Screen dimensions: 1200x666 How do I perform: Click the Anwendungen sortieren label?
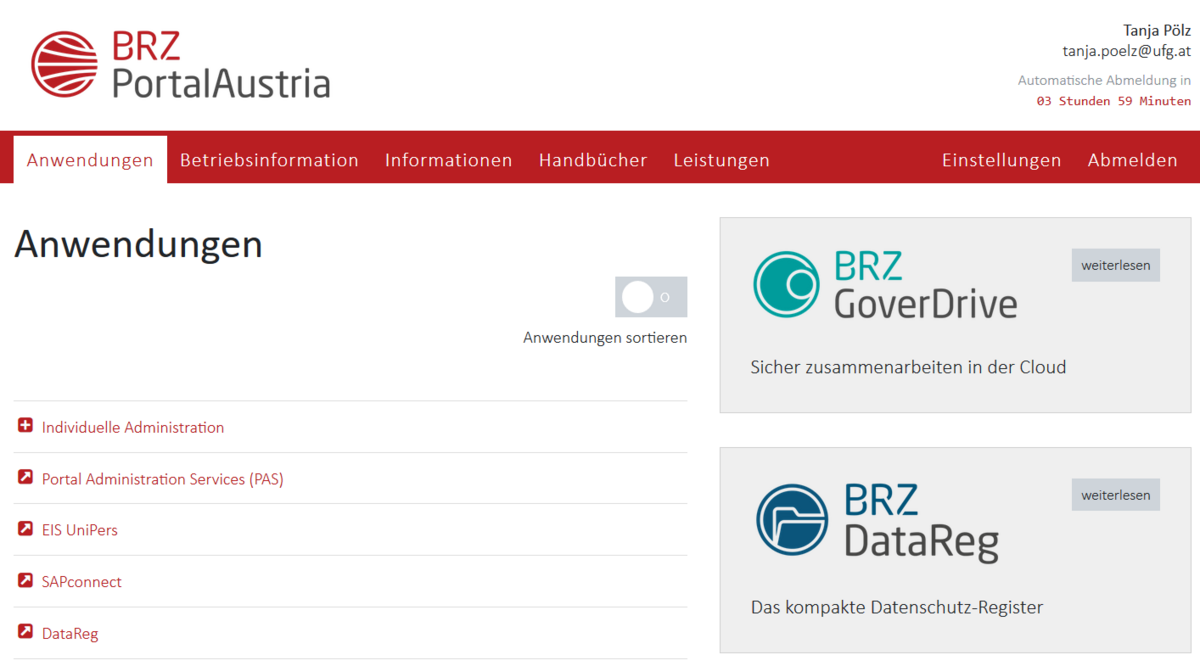click(x=605, y=338)
